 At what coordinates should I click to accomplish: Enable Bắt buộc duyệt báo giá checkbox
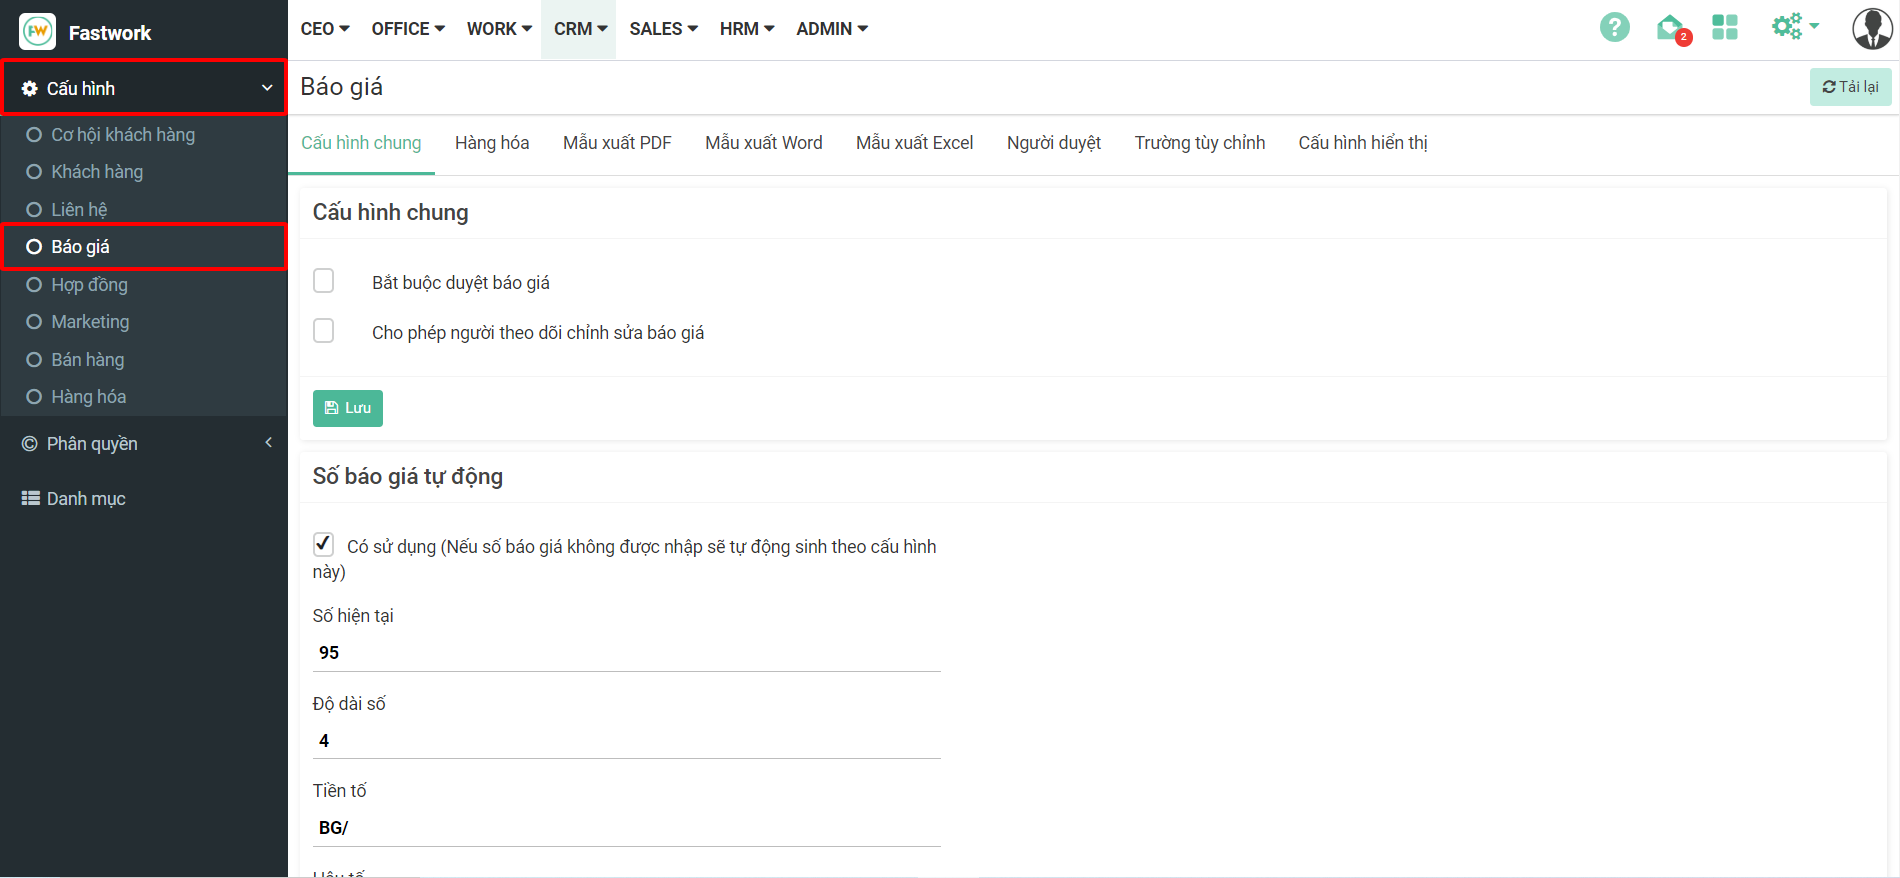coord(324,281)
